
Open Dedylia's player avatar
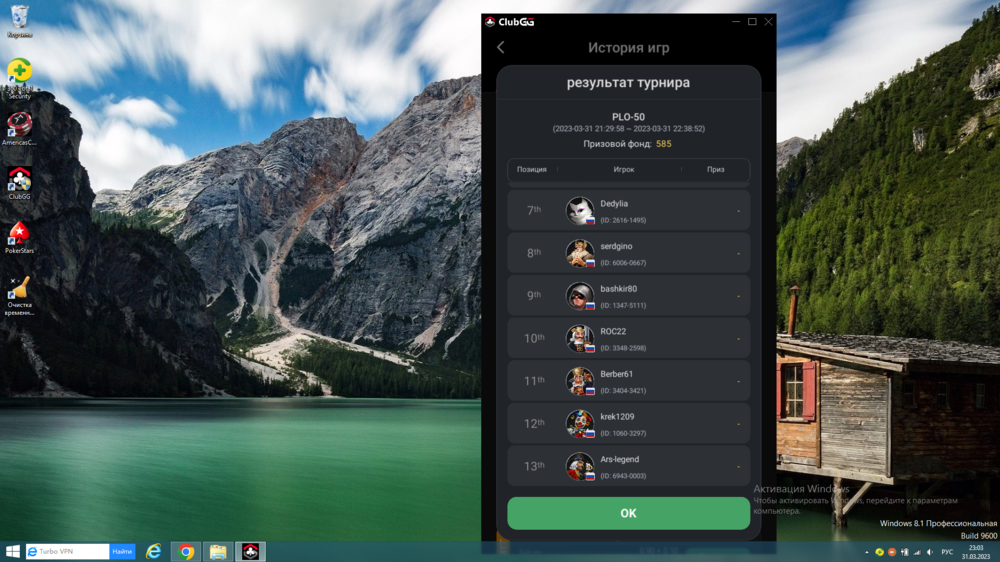[x=579, y=210]
